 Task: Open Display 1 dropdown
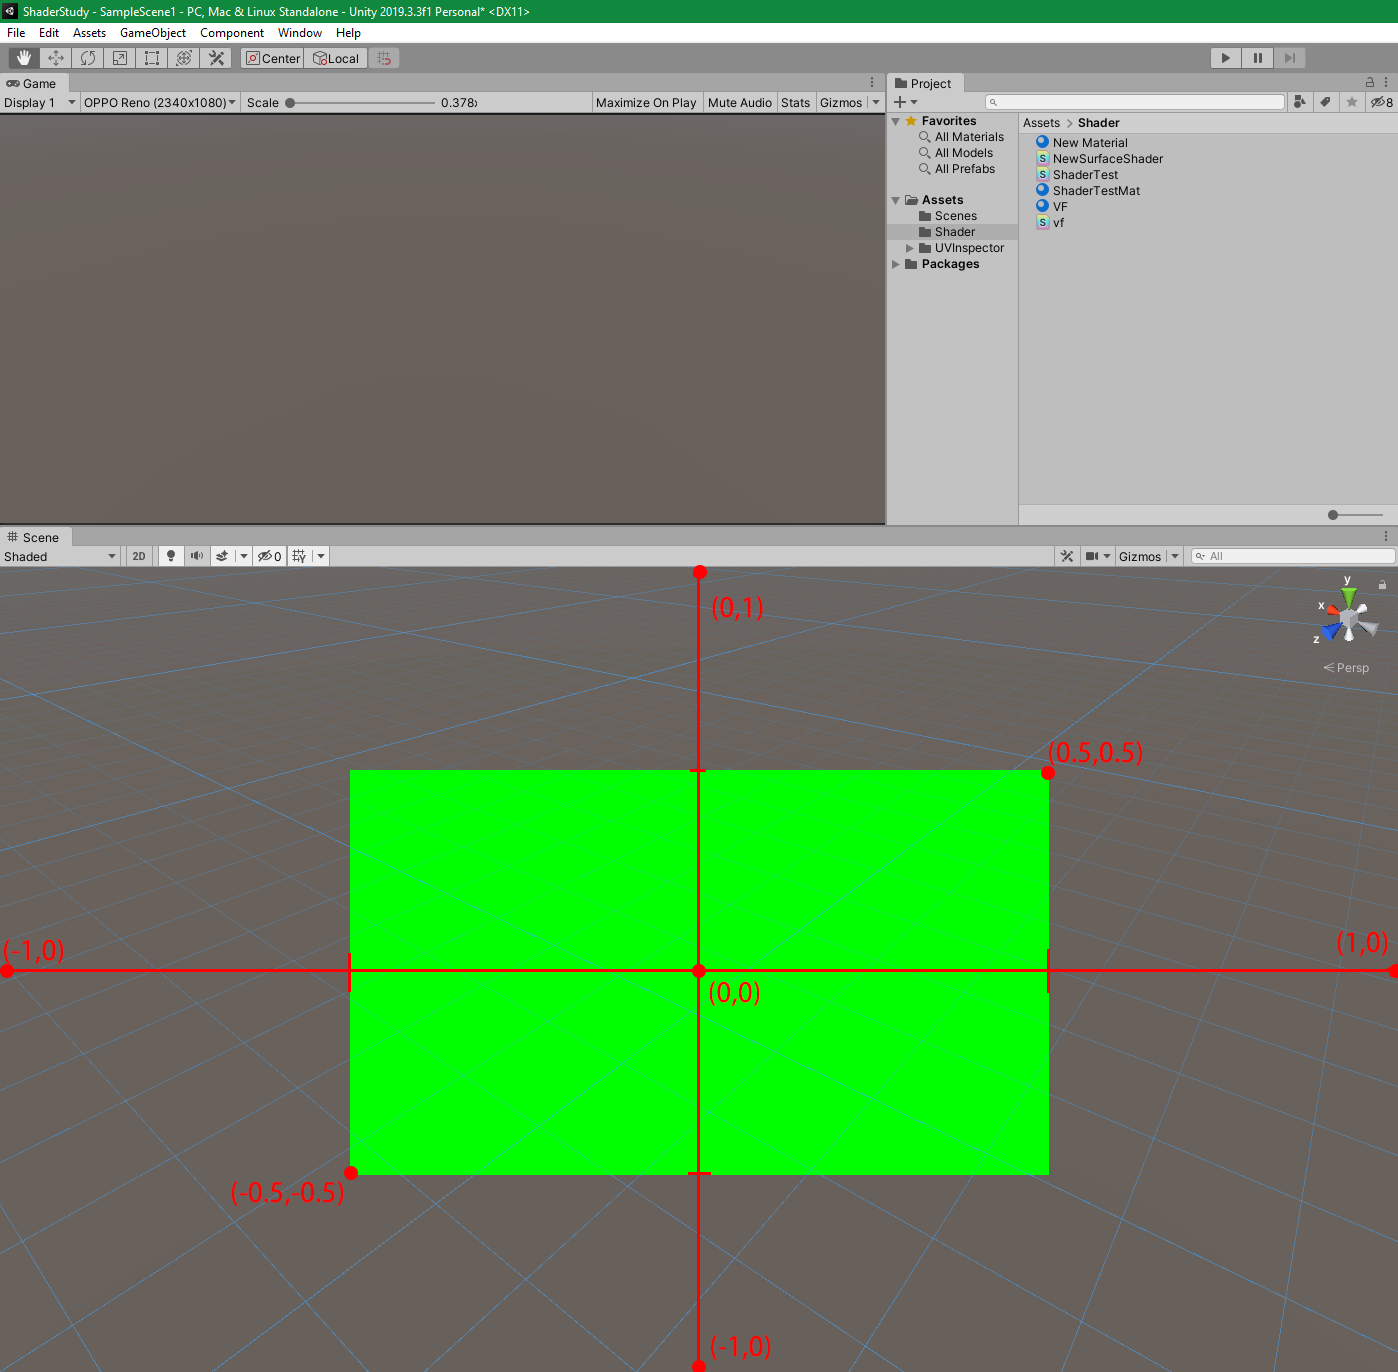point(40,102)
